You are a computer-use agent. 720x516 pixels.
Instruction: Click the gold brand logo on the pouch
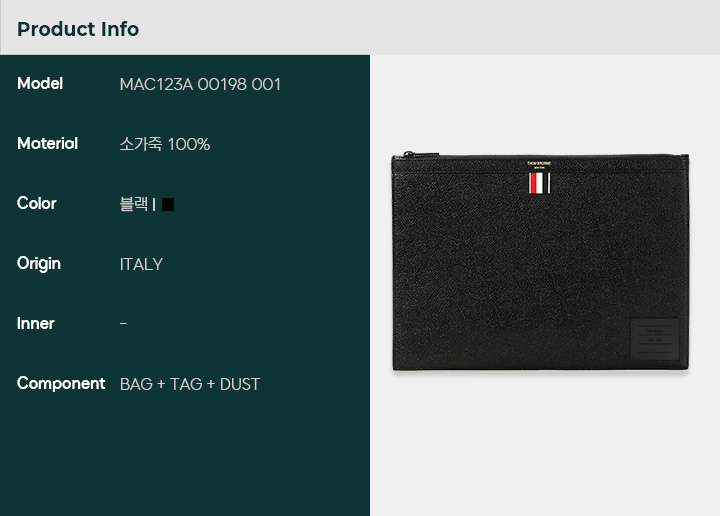click(x=539, y=164)
